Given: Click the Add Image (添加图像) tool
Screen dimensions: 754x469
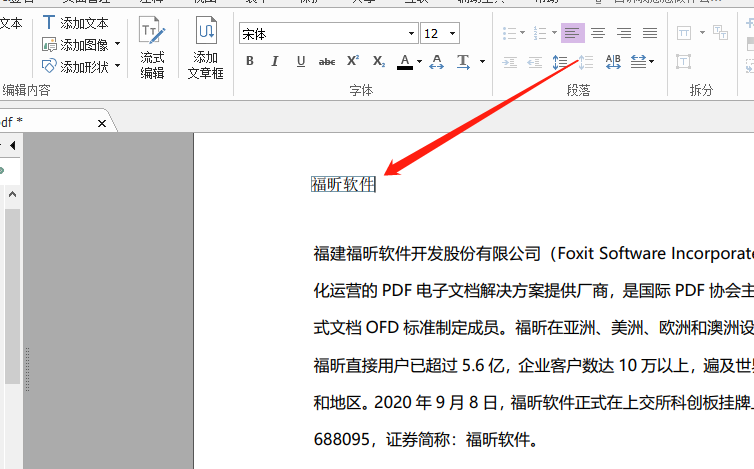Looking at the screenshot, I should tap(75, 45).
